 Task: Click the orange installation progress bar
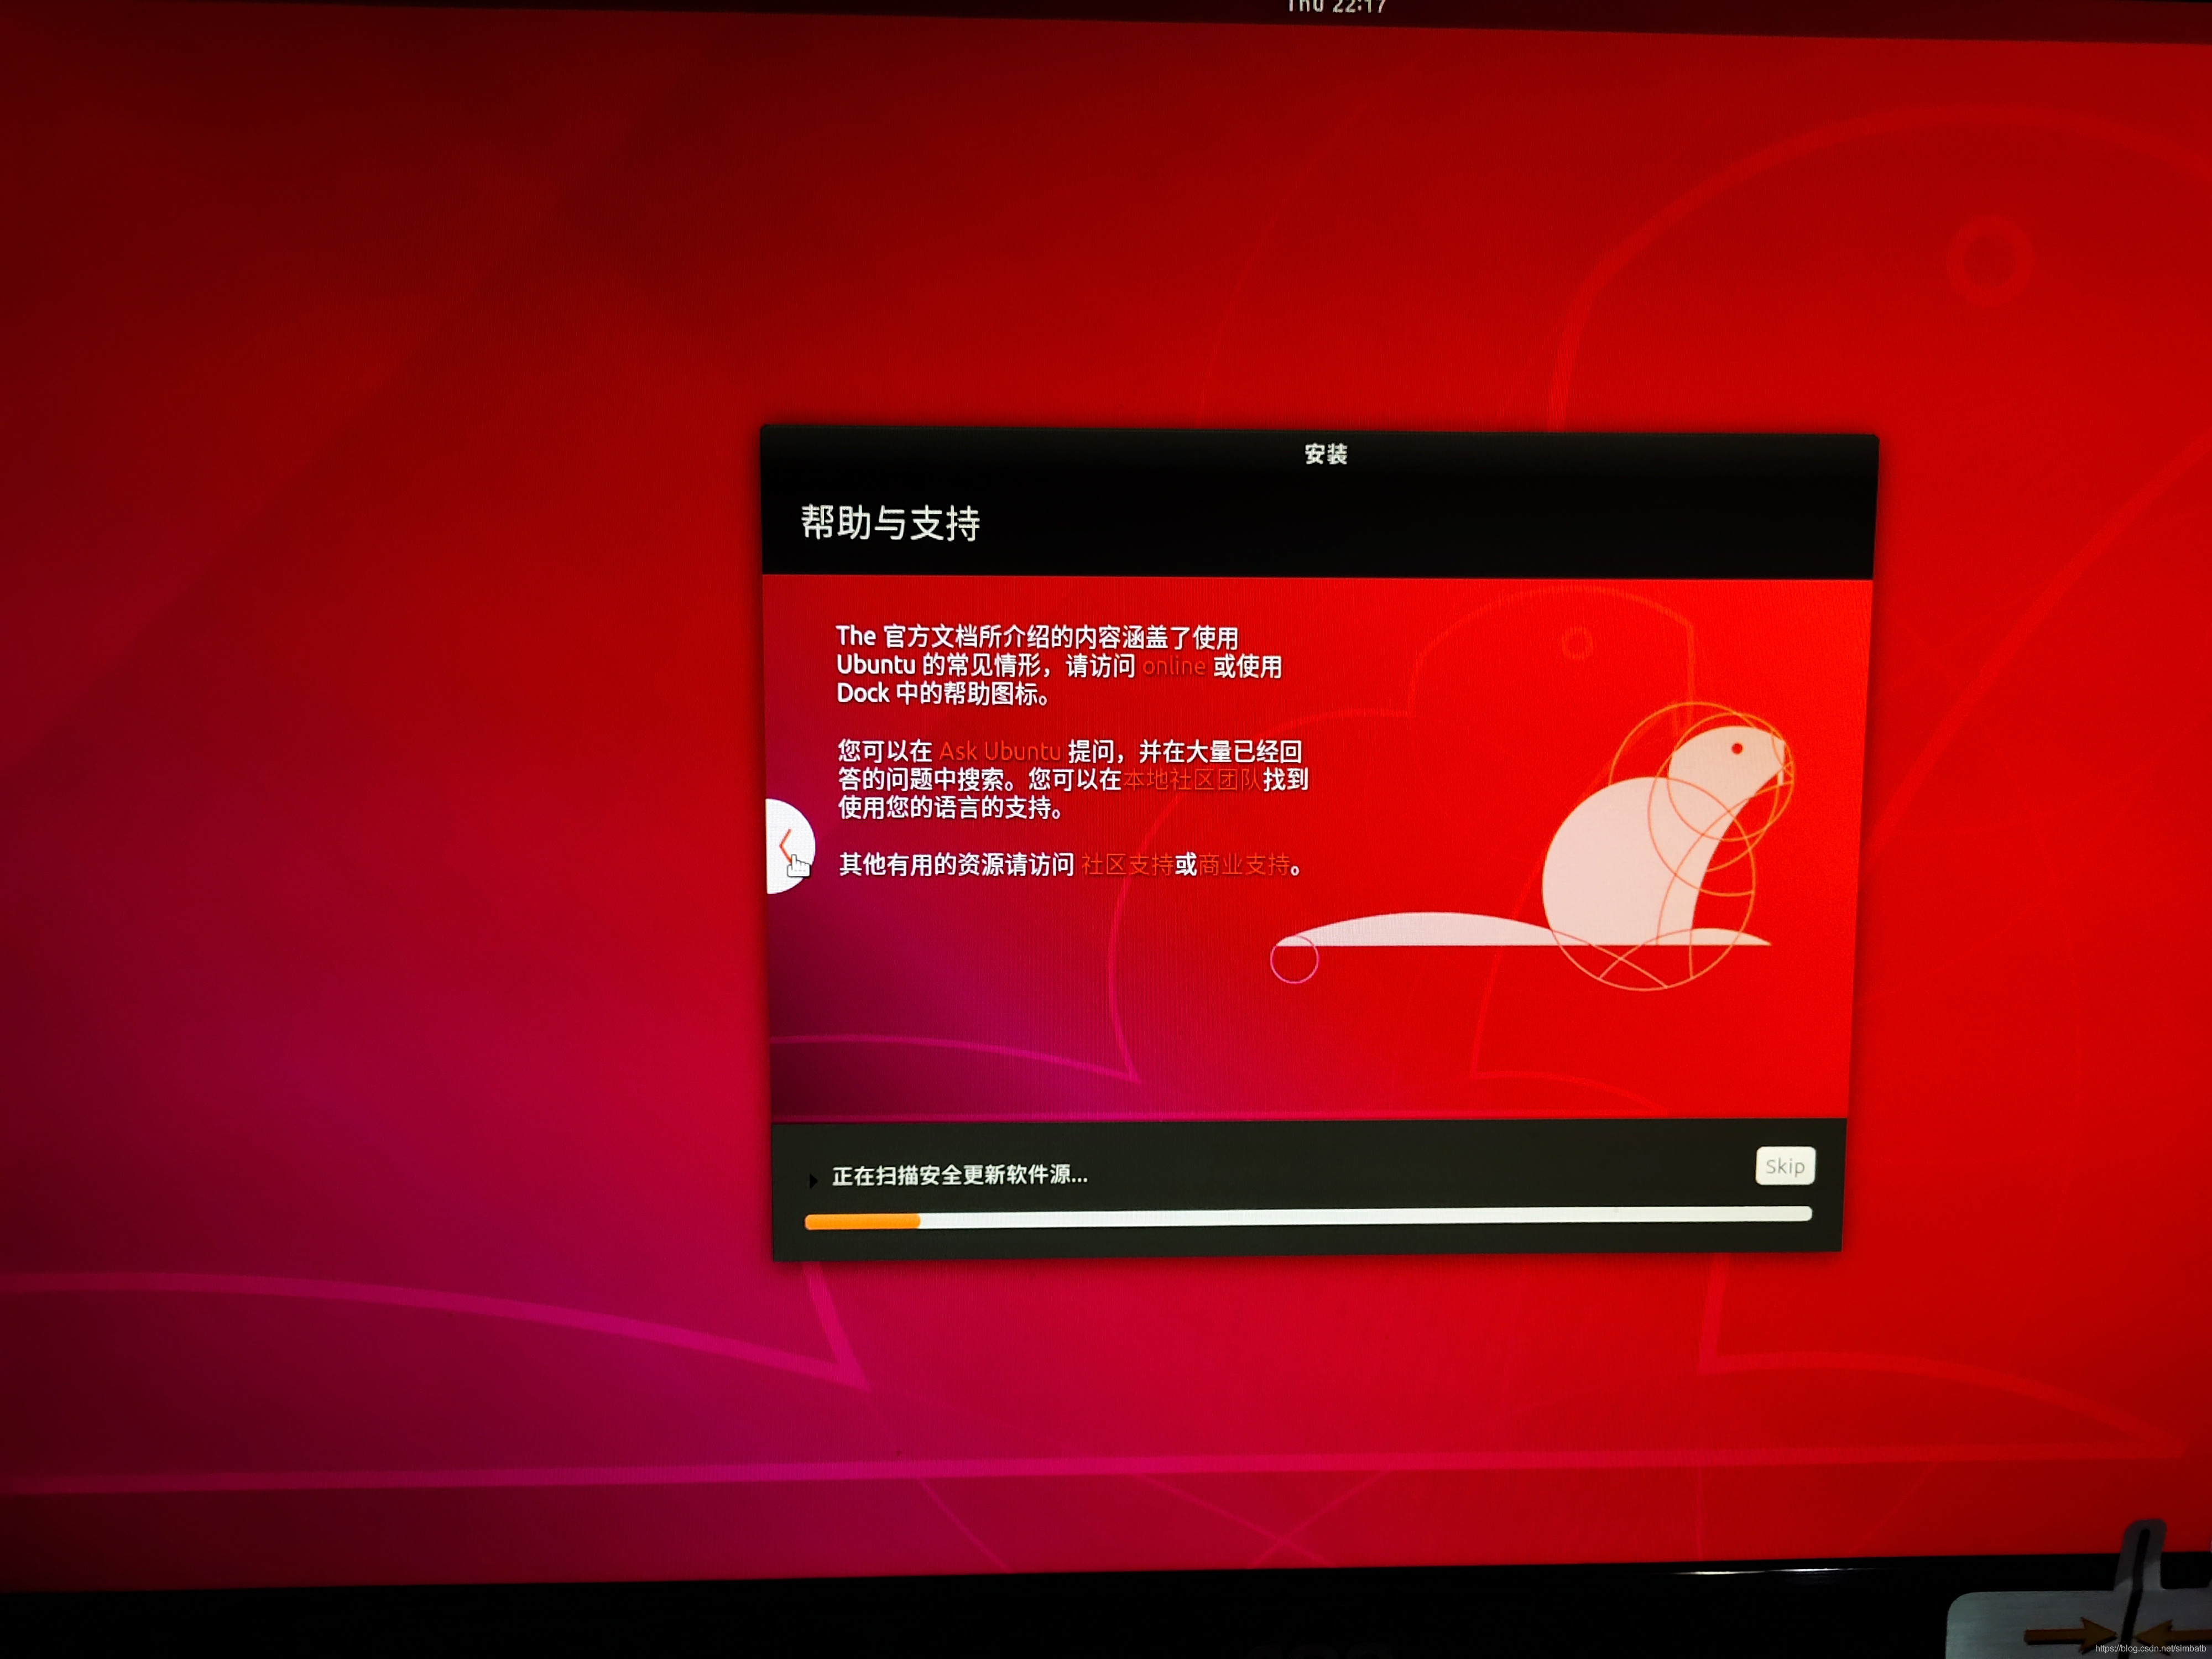(1308, 1218)
